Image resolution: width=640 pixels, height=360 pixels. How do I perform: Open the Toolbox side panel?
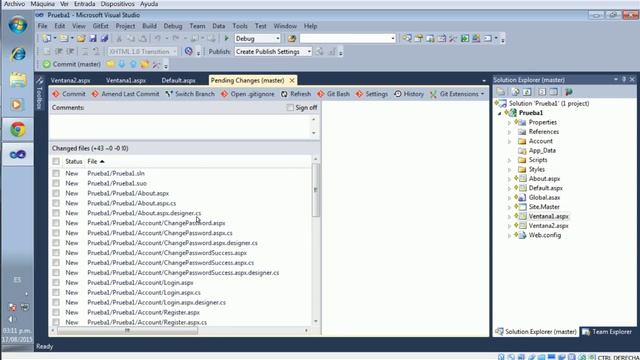pos(40,93)
